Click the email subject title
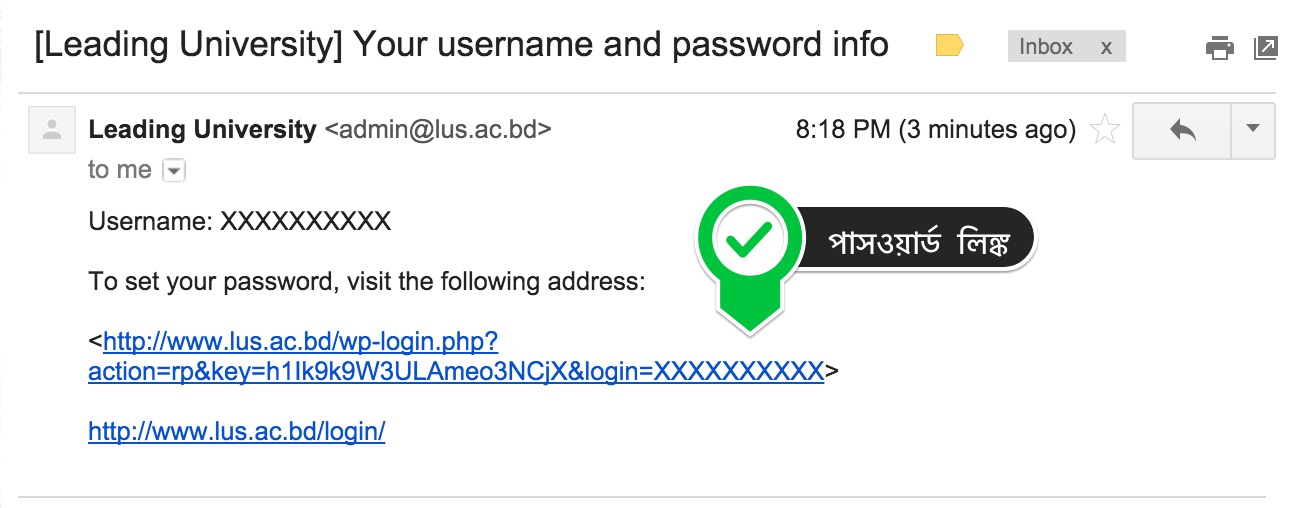Viewport: 1292px width, 508px height. (461, 44)
